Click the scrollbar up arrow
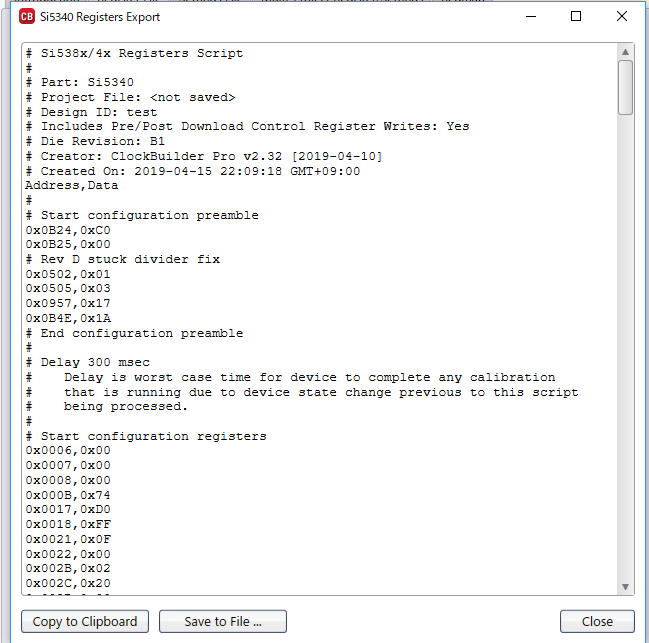The height and width of the screenshot is (643, 649). [x=625, y=52]
